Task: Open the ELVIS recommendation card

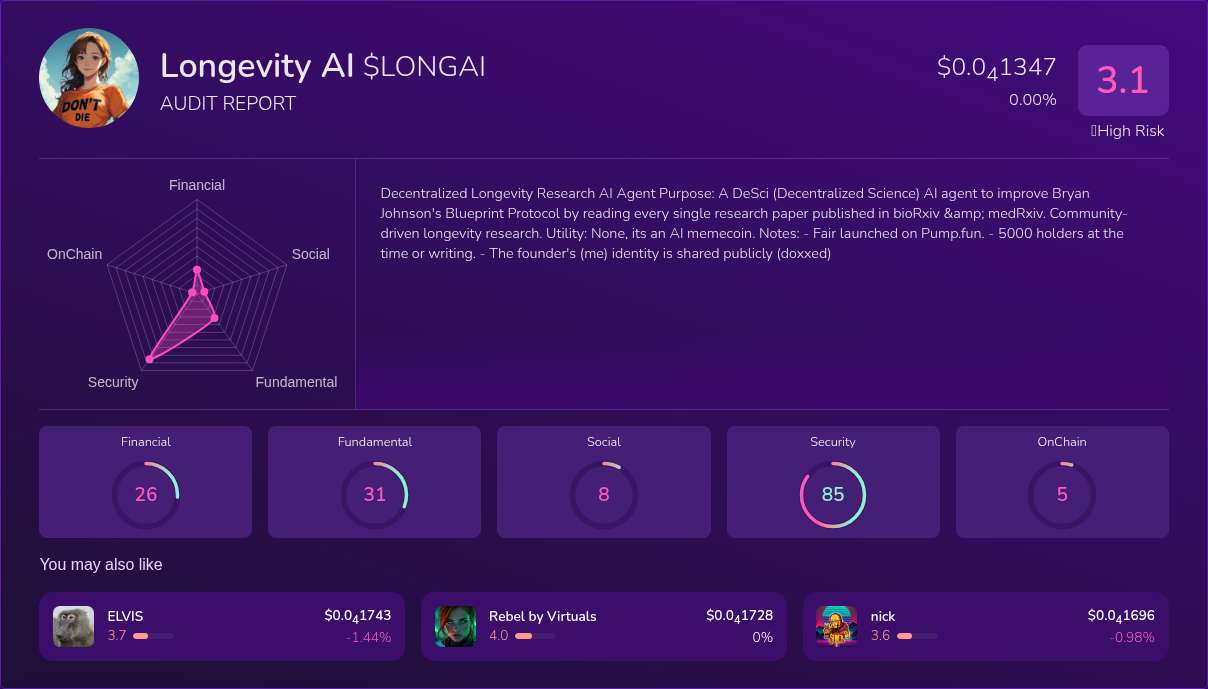Action: pos(221,626)
